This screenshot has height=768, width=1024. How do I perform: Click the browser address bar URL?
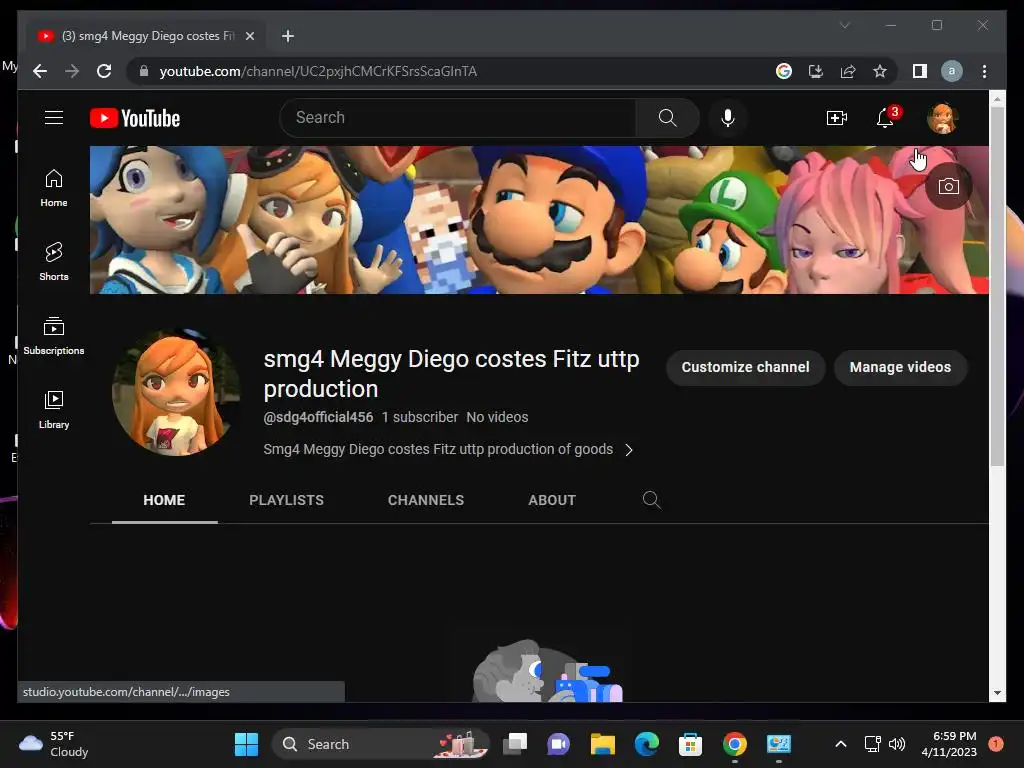[x=318, y=71]
